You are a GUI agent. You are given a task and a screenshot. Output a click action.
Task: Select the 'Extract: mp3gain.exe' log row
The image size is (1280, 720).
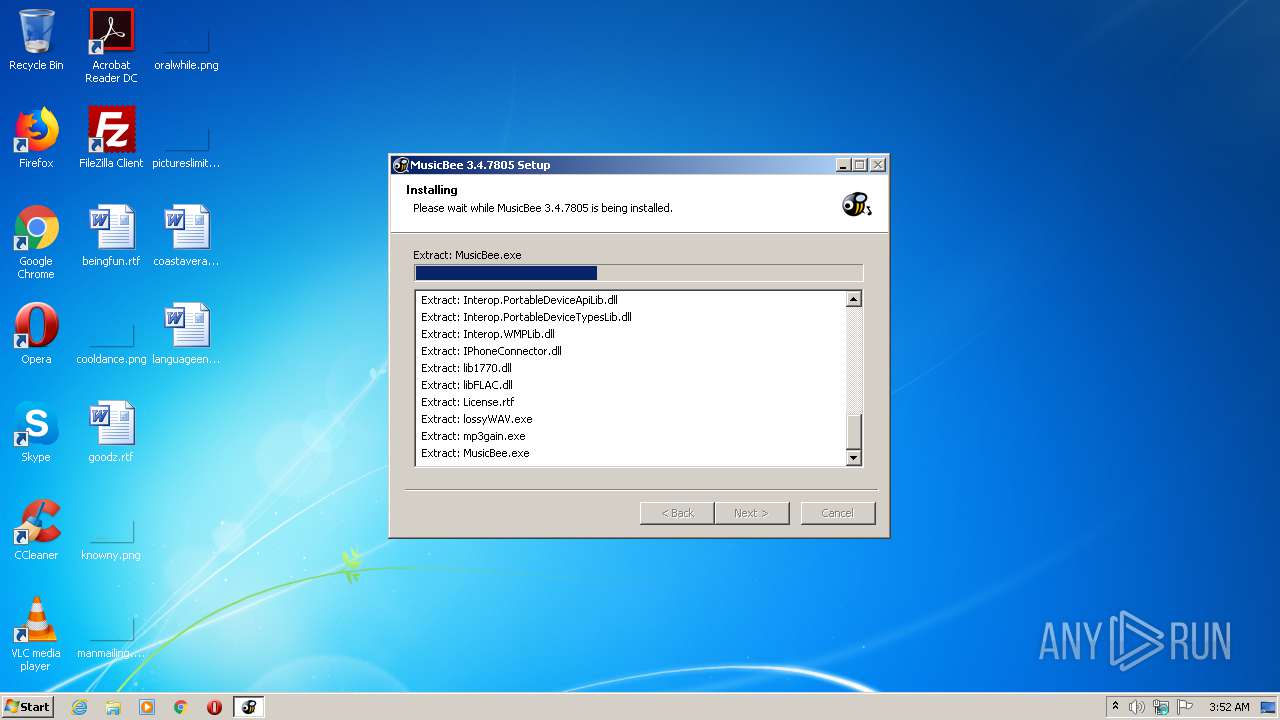630,436
